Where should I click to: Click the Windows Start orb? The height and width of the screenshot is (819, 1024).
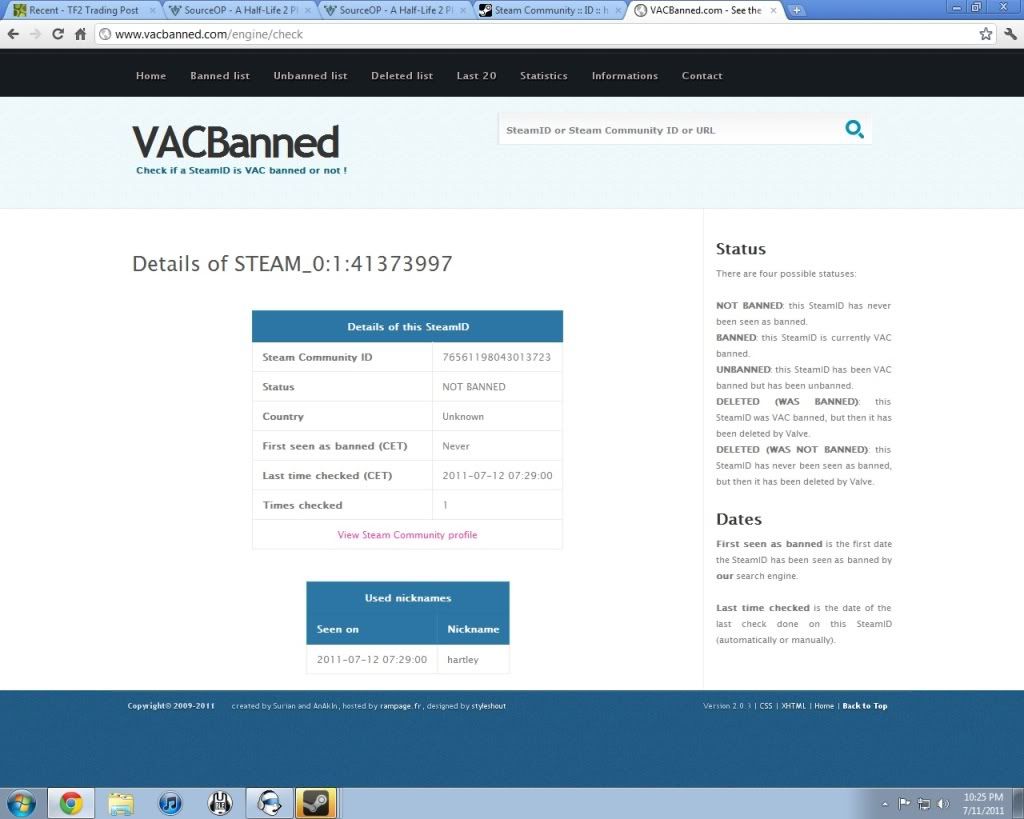click(x=22, y=803)
